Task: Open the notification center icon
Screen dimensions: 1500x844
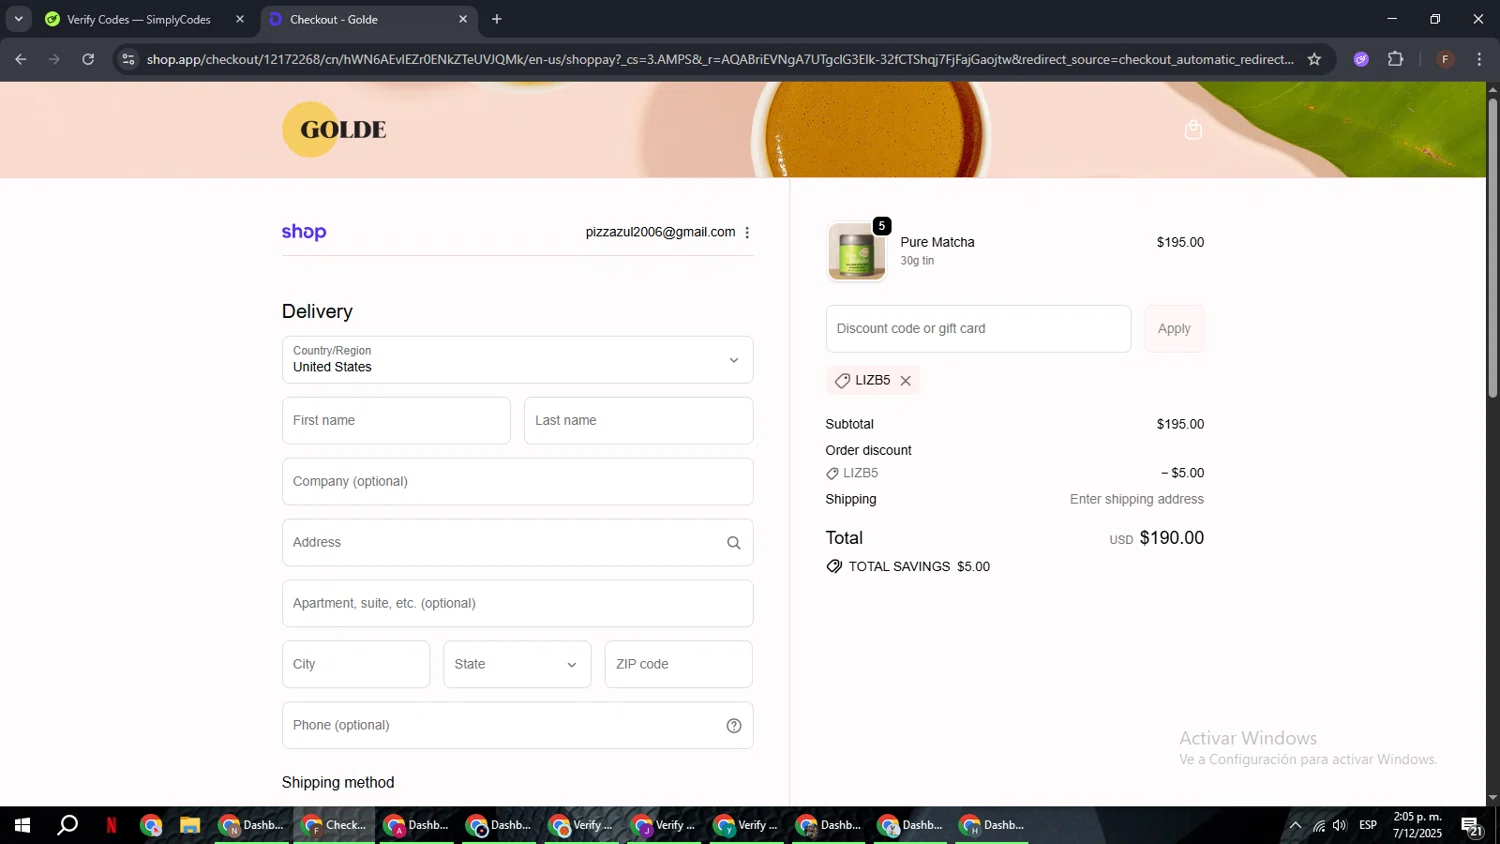Action: tap(1472, 826)
